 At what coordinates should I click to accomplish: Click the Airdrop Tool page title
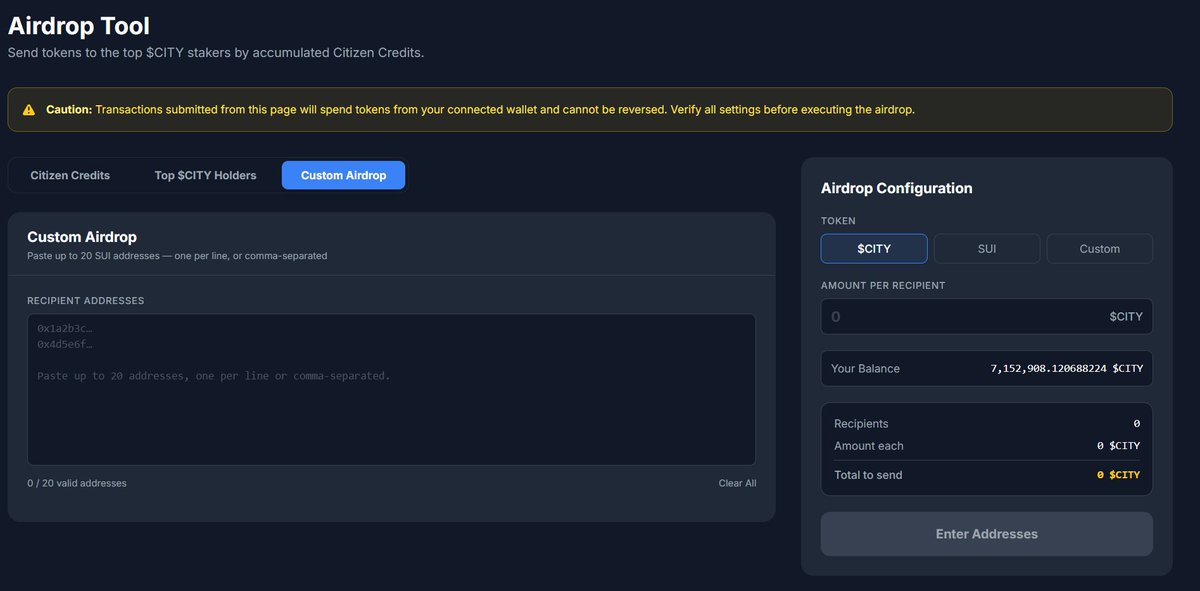point(79,26)
